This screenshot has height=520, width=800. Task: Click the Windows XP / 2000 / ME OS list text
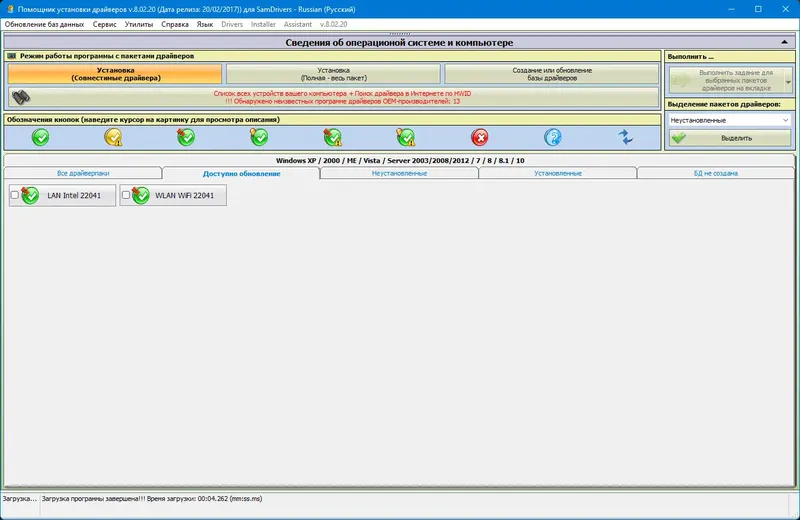[400, 160]
